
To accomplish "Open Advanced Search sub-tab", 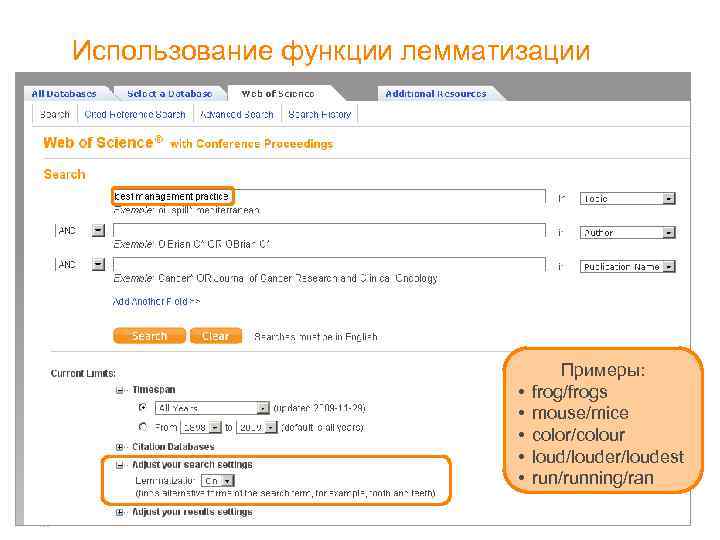I will click(x=237, y=114).
